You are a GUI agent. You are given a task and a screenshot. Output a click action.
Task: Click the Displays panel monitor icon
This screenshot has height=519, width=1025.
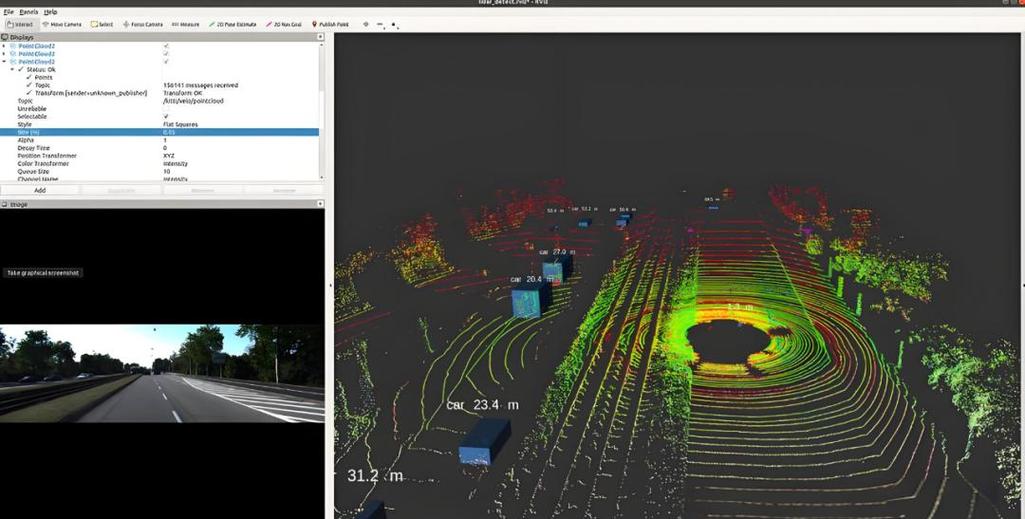pos(5,37)
